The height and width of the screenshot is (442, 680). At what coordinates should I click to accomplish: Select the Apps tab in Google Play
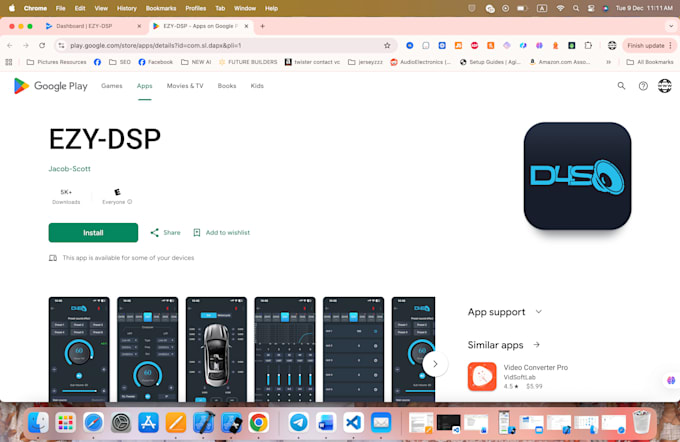[x=144, y=86]
